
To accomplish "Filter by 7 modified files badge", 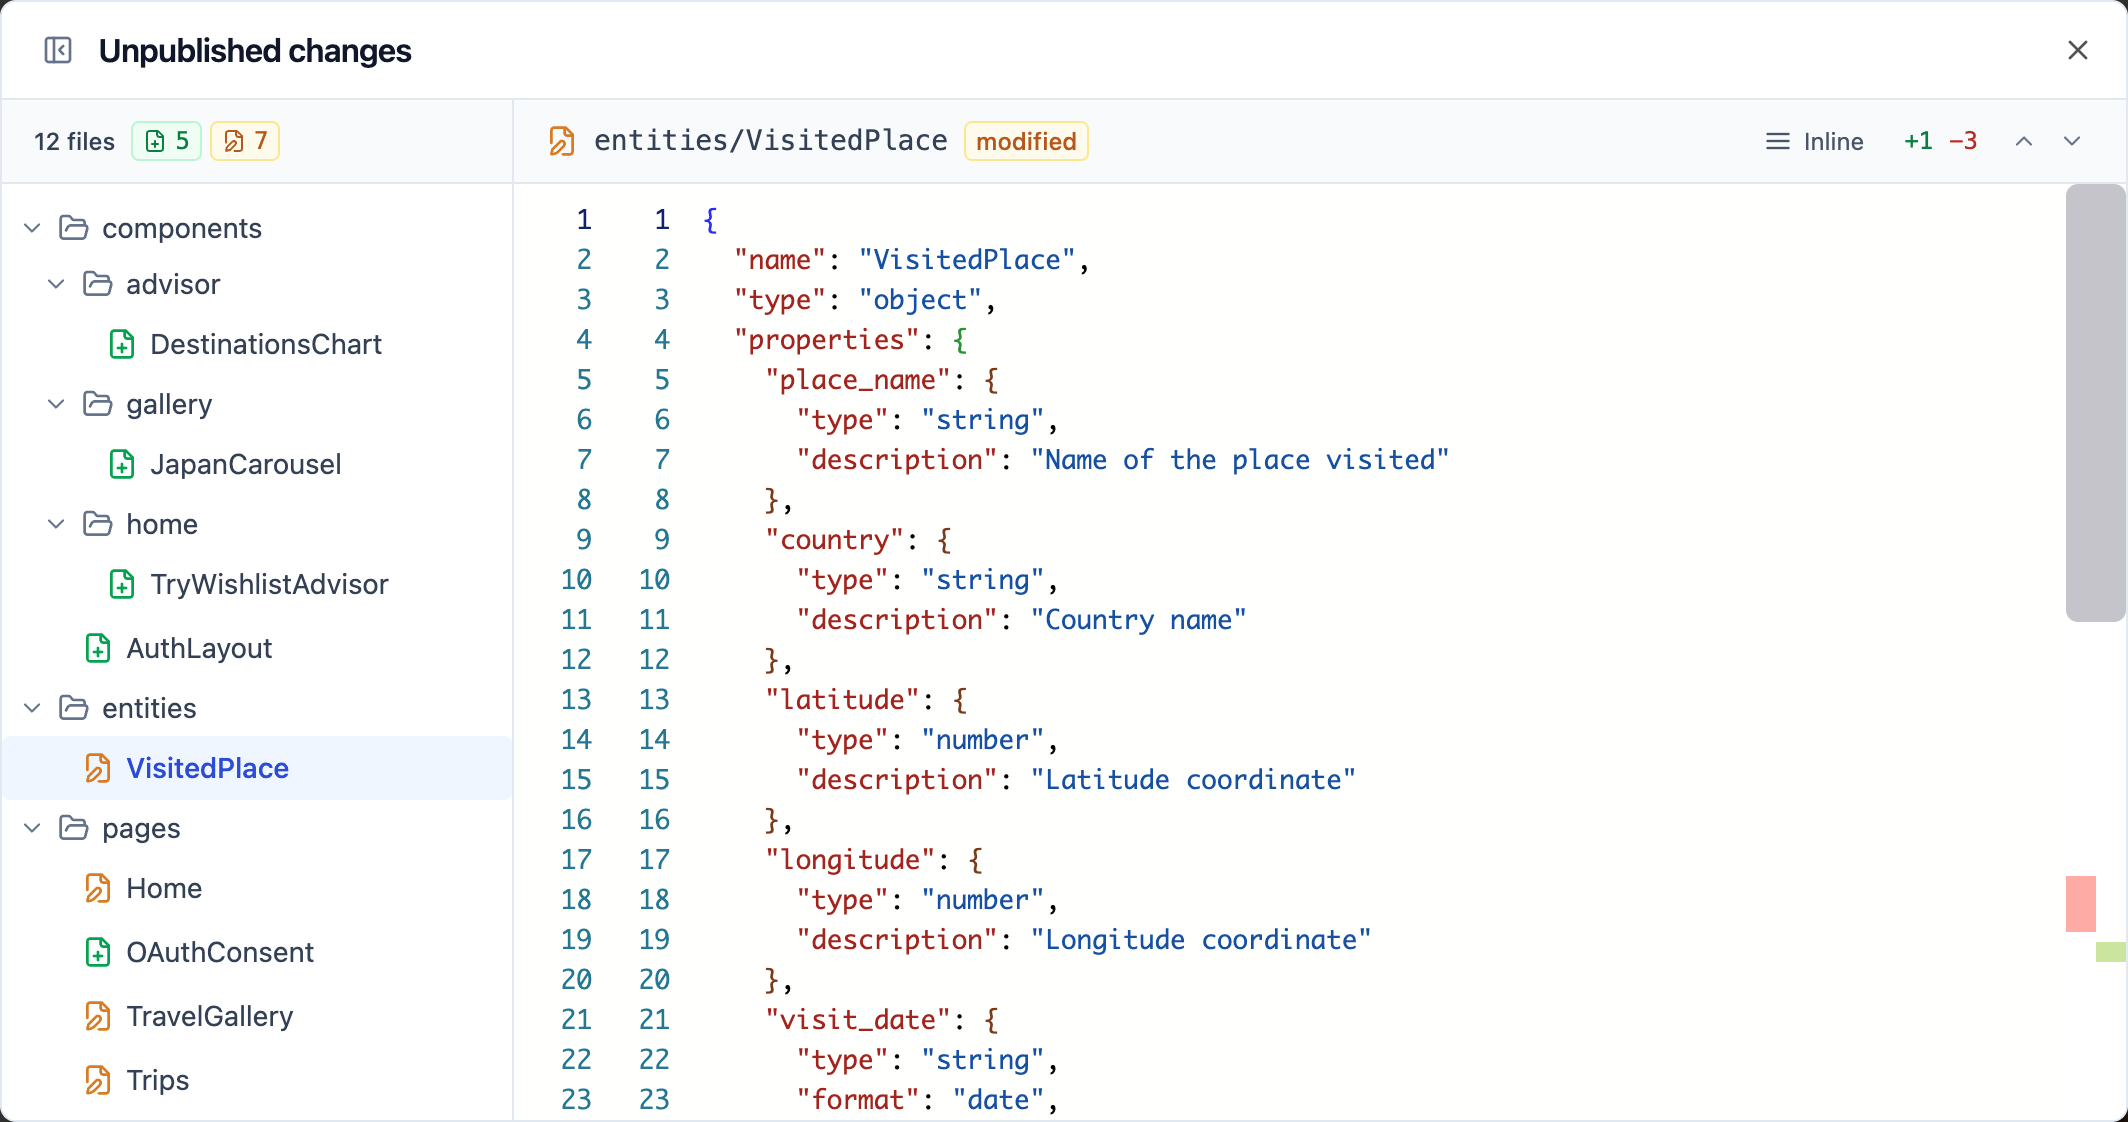I will [x=245, y=141].
